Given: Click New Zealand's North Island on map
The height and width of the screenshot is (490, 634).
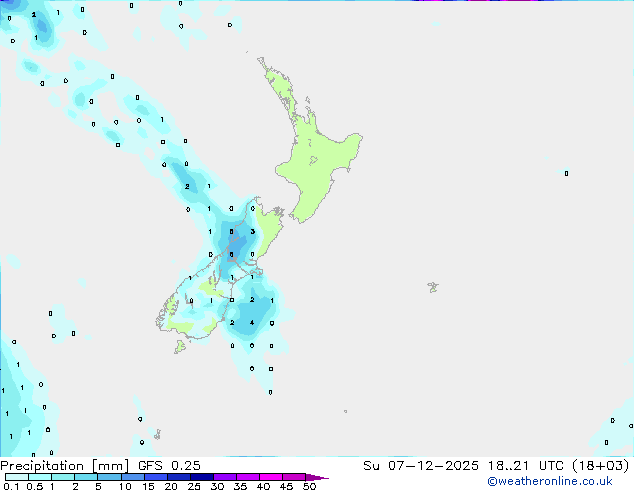Looking at the screenshot, I should coord(318,160).
